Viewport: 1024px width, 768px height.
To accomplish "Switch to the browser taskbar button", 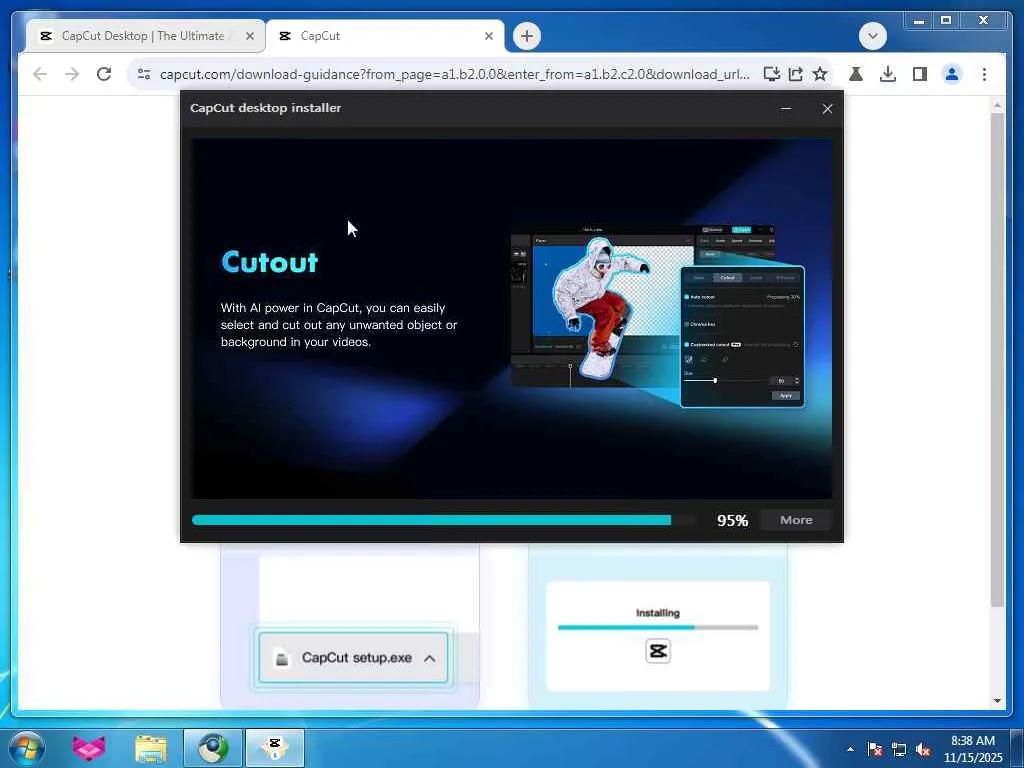I will click(213, 748).
